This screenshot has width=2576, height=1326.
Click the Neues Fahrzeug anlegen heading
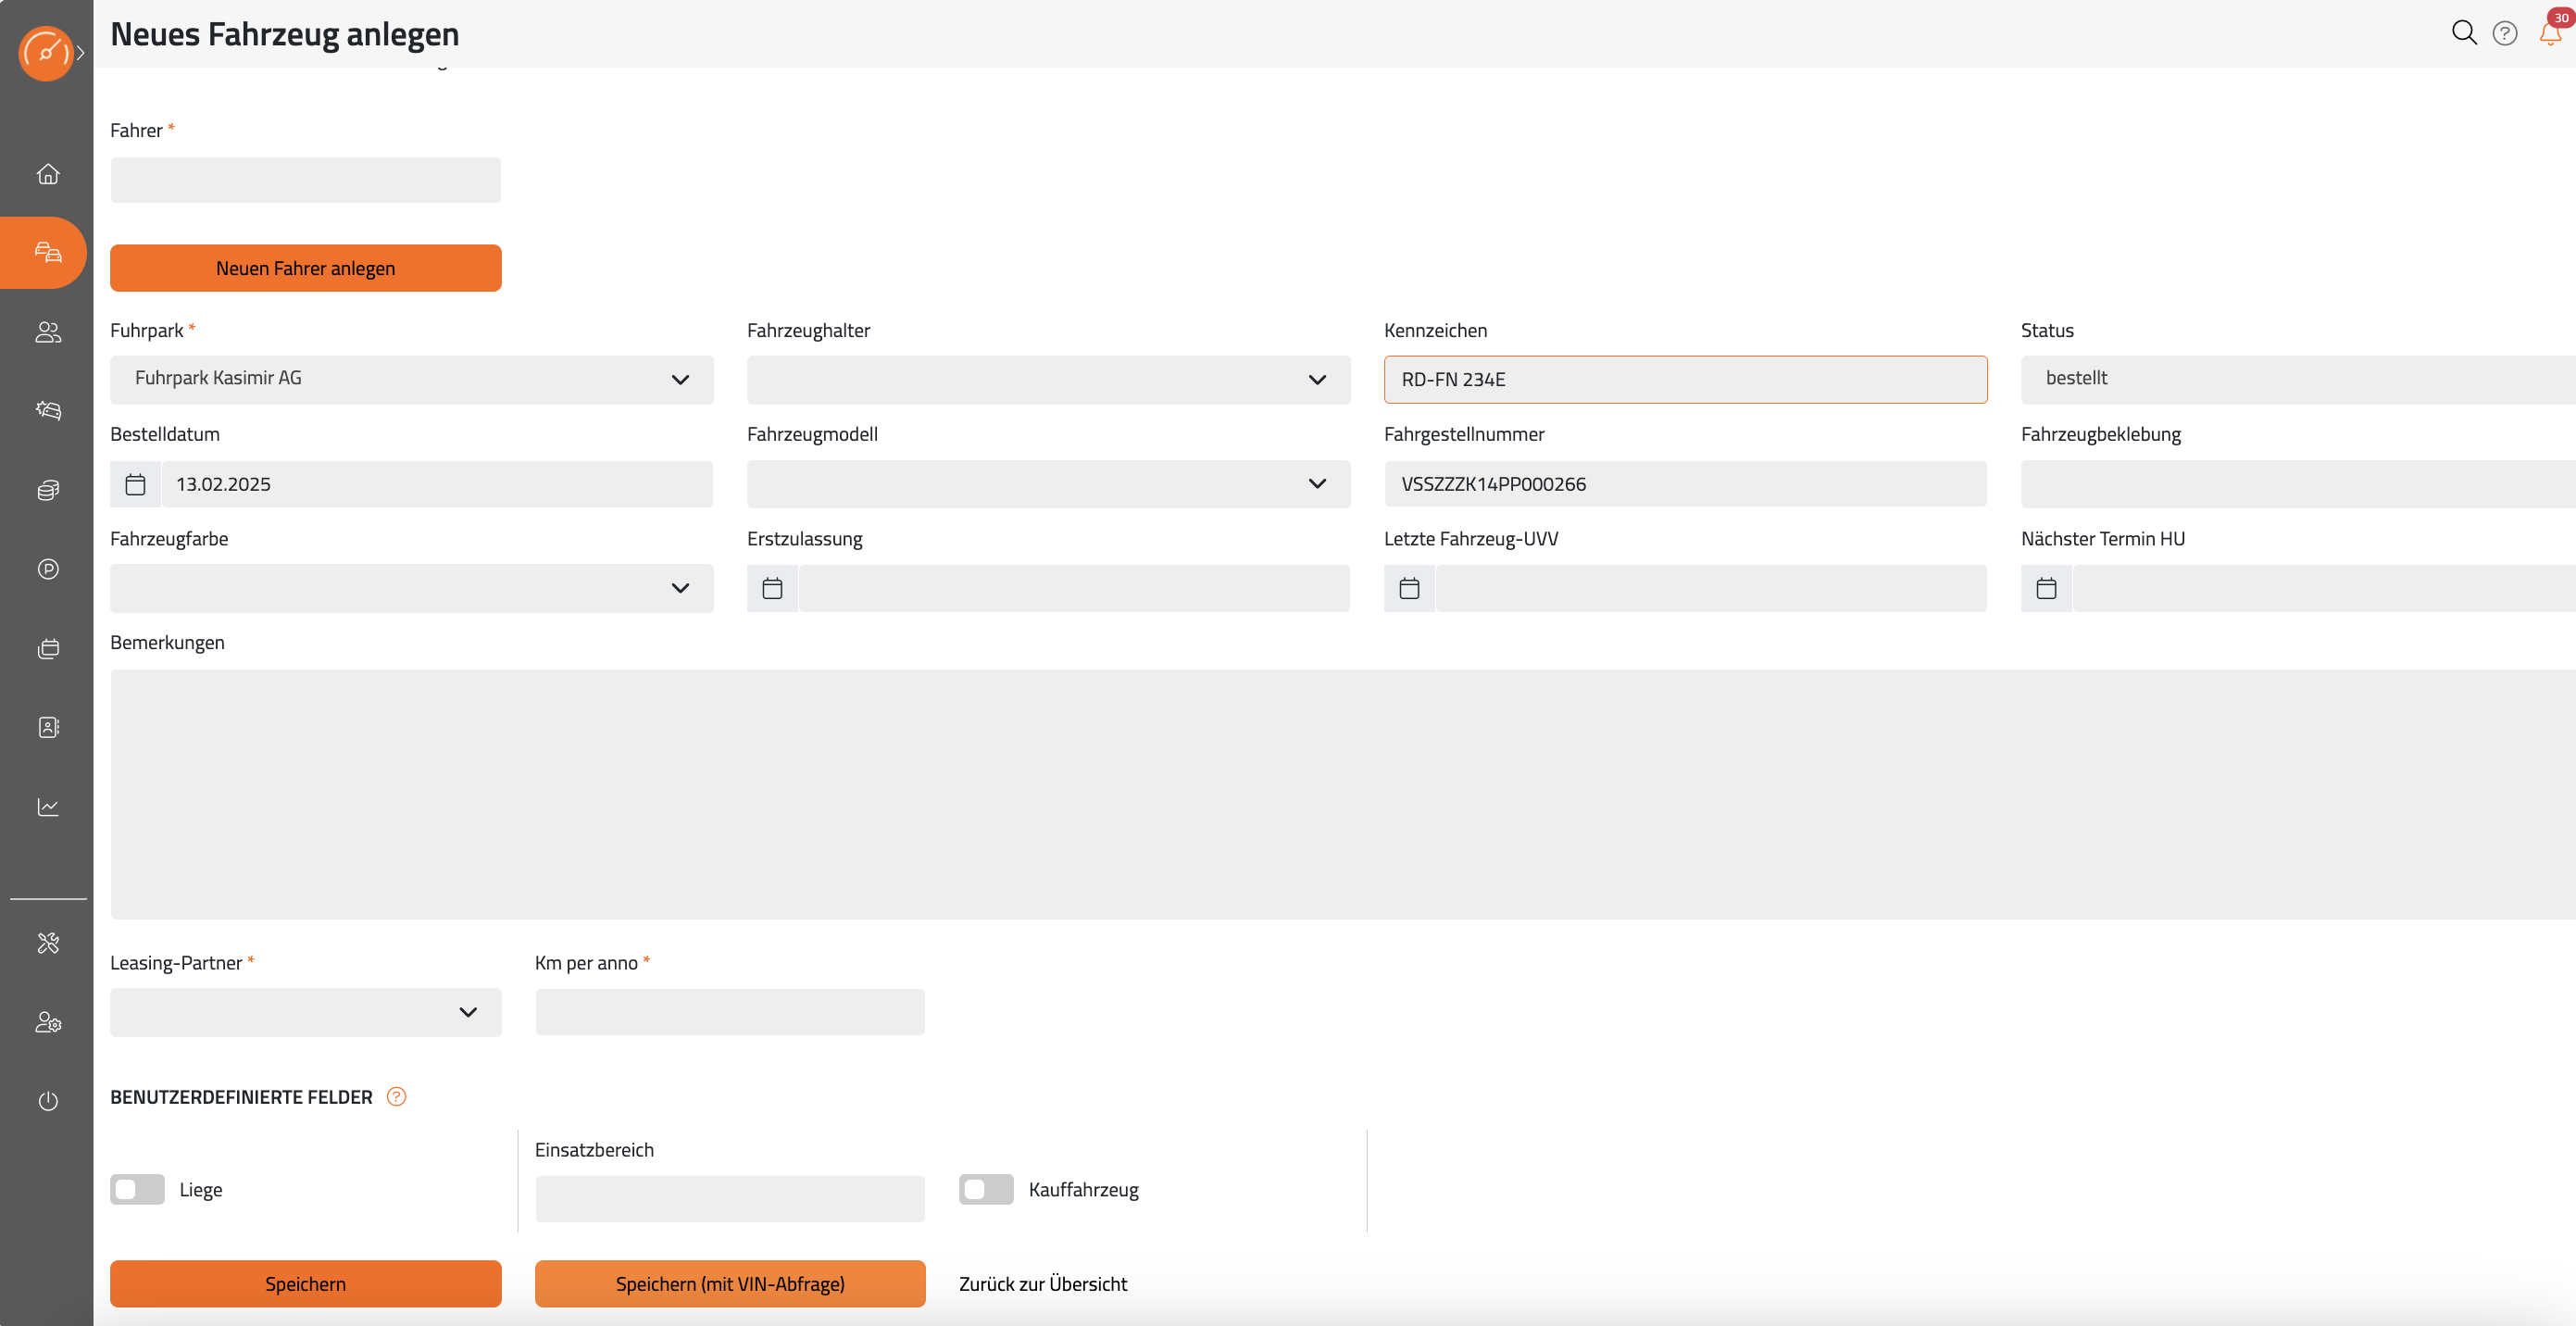point(285,34)
